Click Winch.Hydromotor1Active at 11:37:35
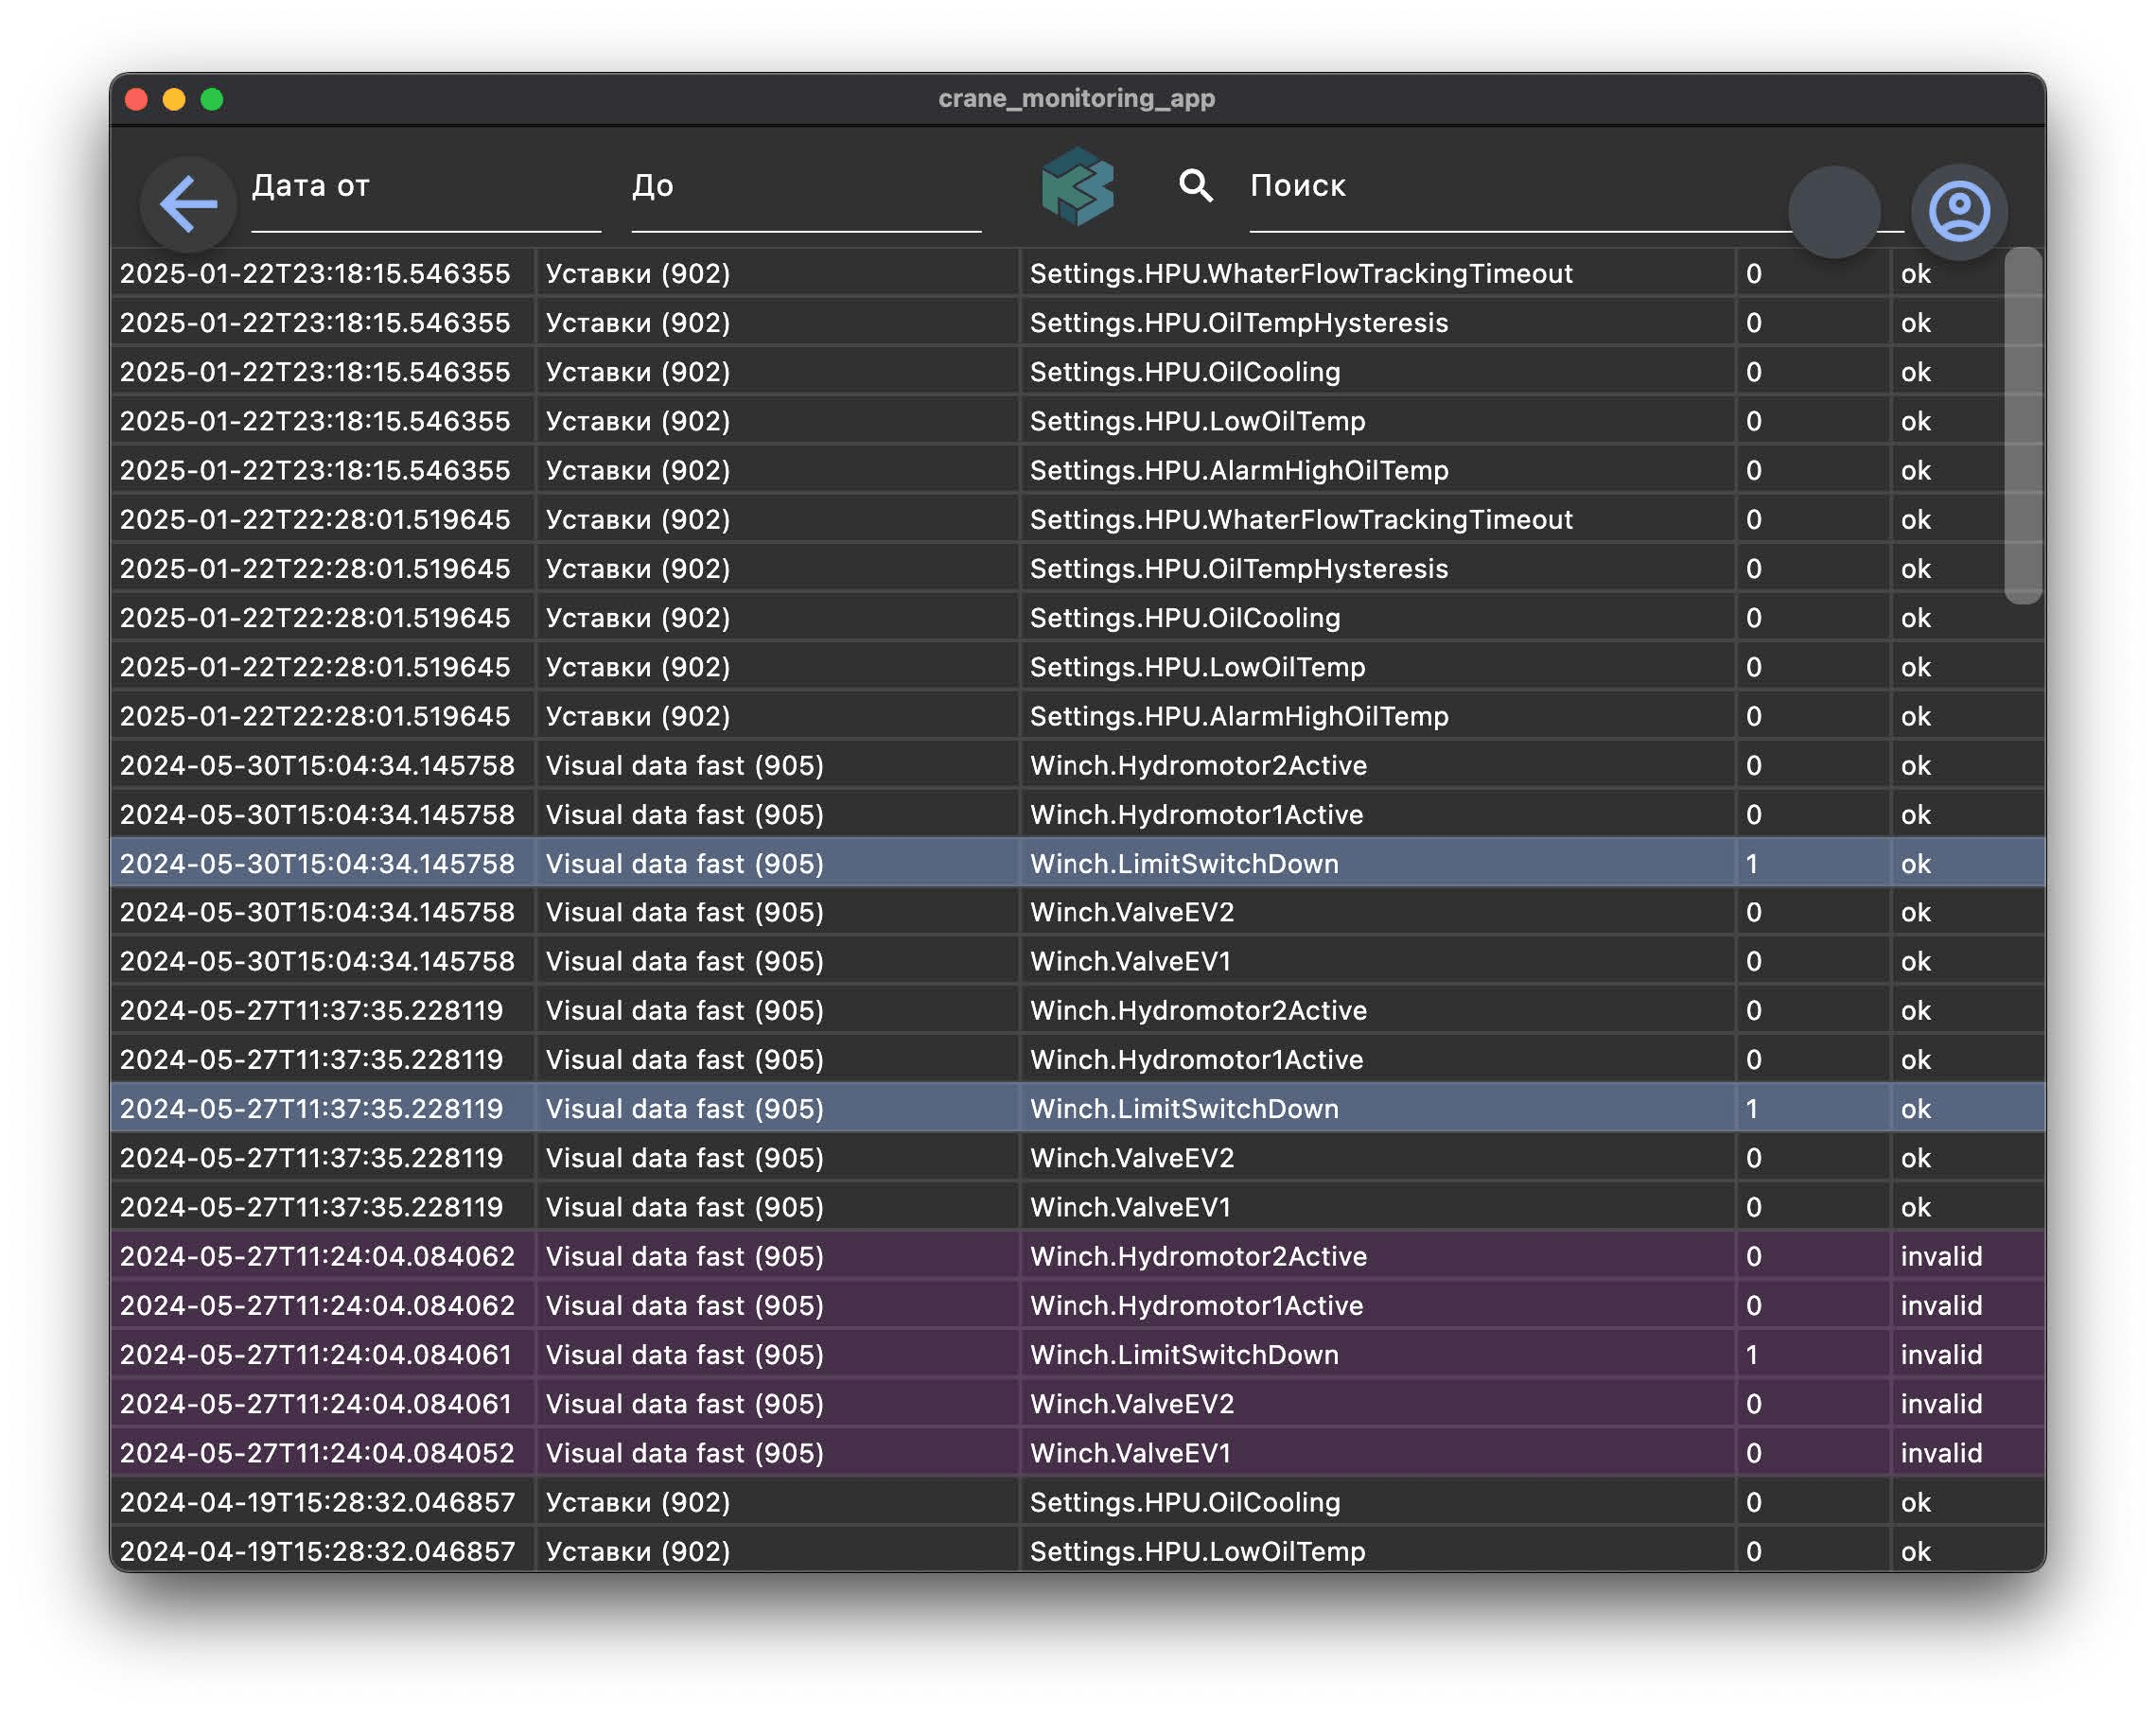This screenshot has height=1715, width=2156. [x=1196, y=1059]
